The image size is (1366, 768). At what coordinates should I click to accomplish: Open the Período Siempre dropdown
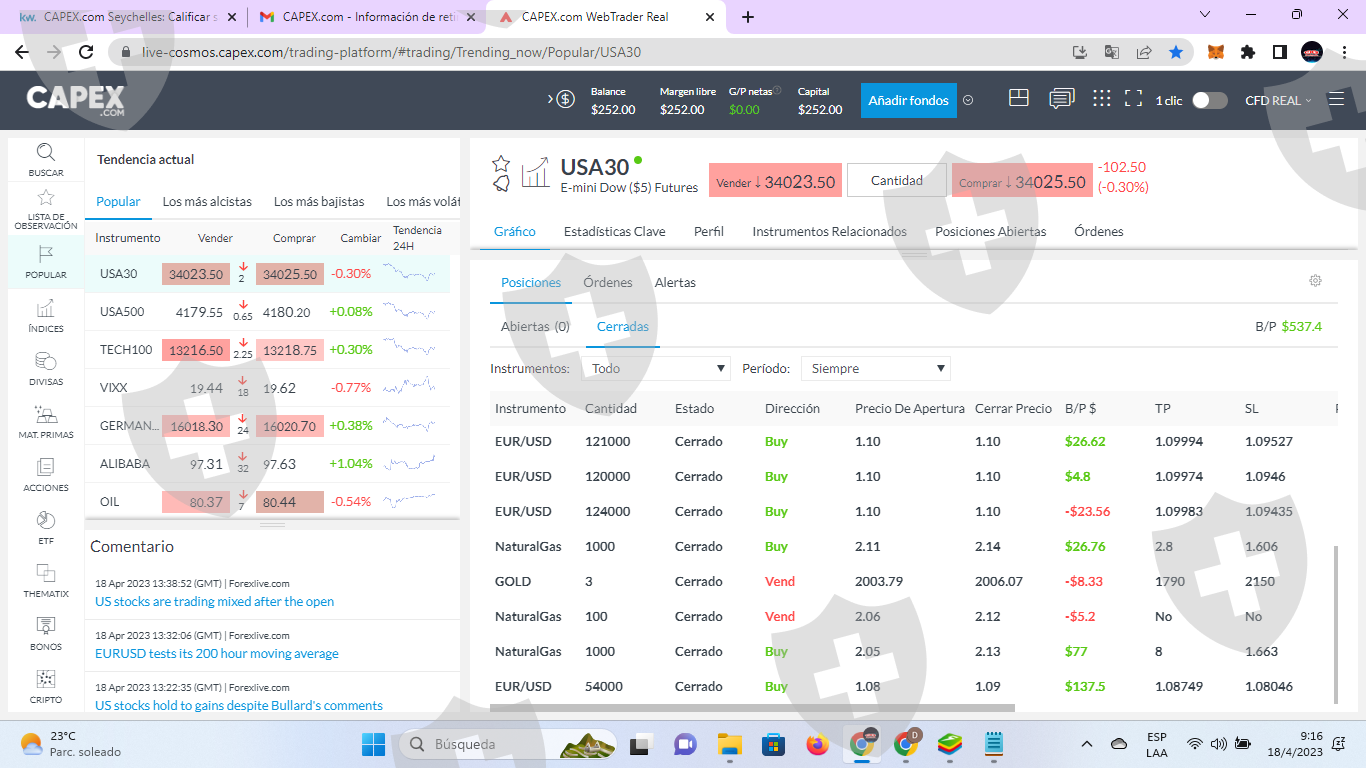tap(875, 369)
